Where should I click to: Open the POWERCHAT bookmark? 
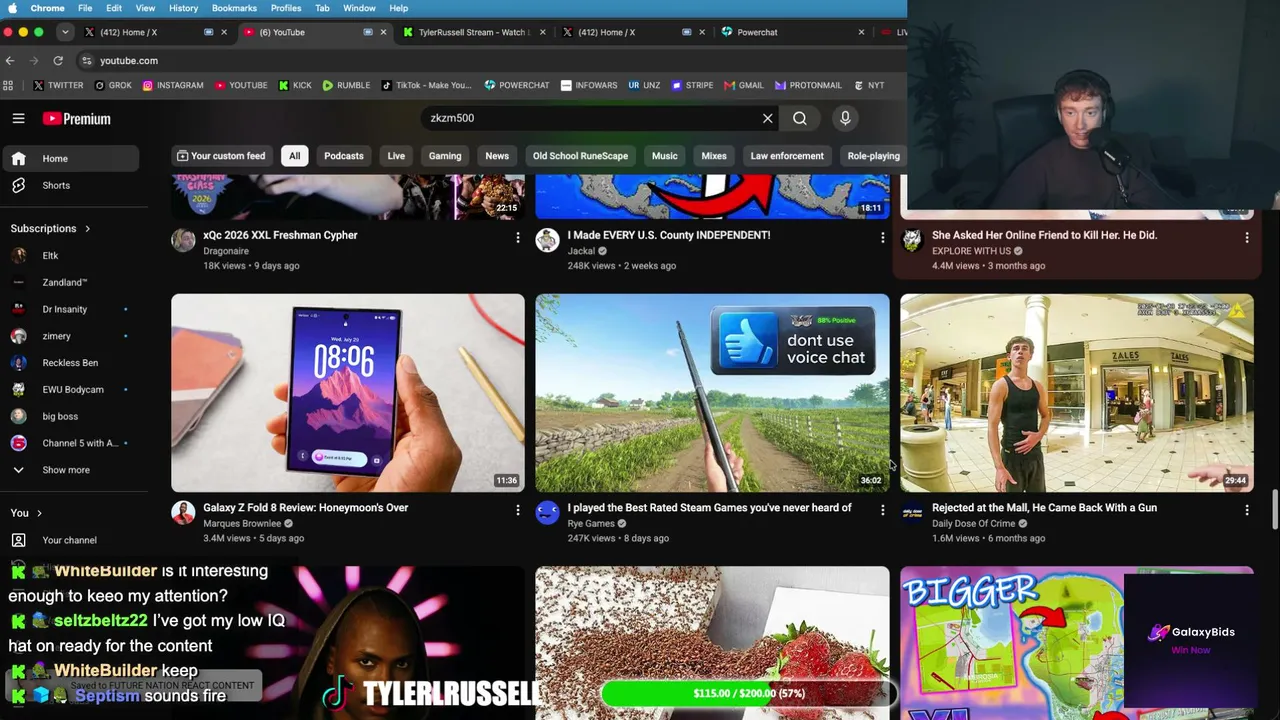tap(517, 85)
